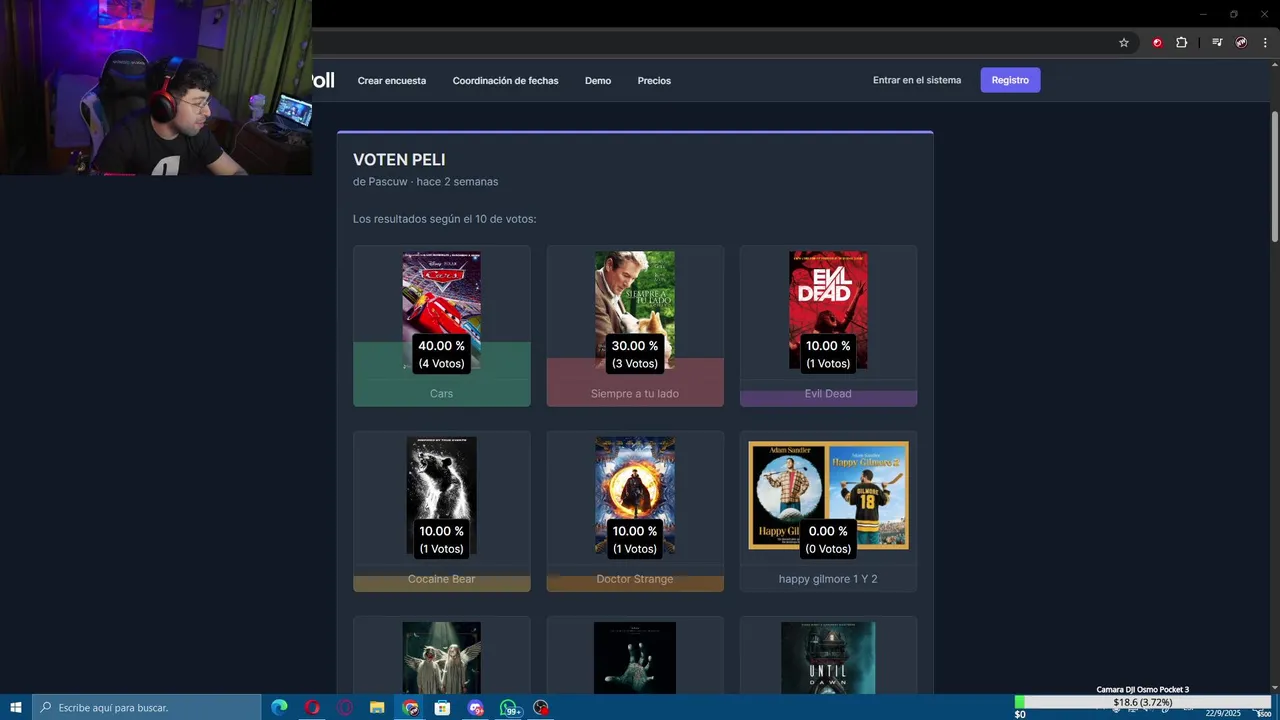Screen dimensions: 1280x720
Task: Open Discord from the taskbar
Action: coord(475,707)
